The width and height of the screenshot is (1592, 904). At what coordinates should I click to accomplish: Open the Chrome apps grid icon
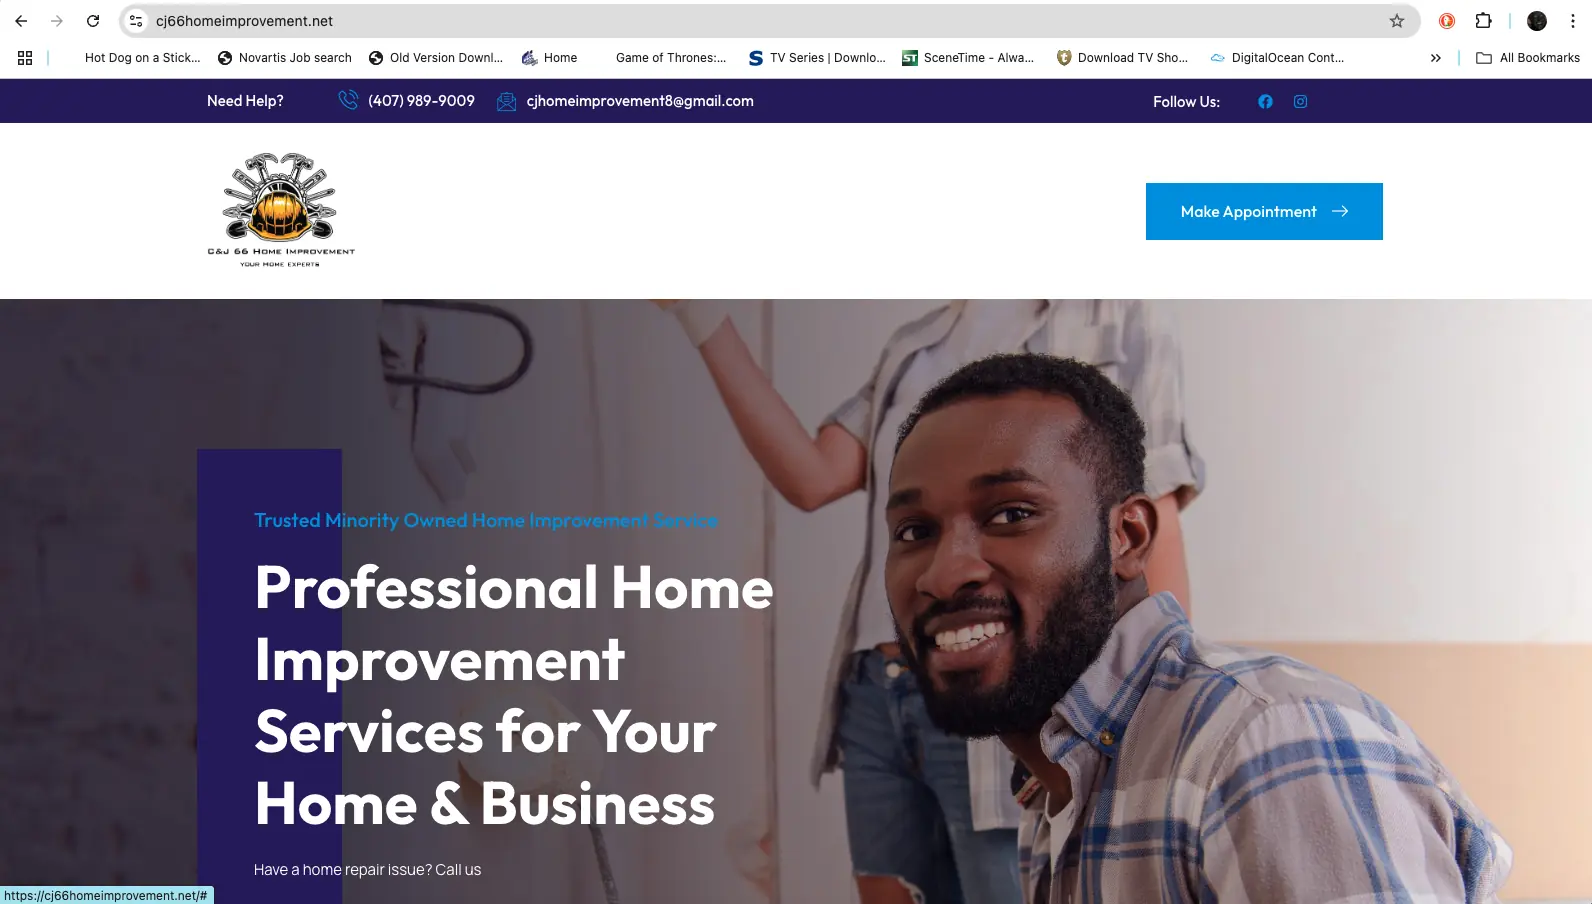tap(25, 58)
